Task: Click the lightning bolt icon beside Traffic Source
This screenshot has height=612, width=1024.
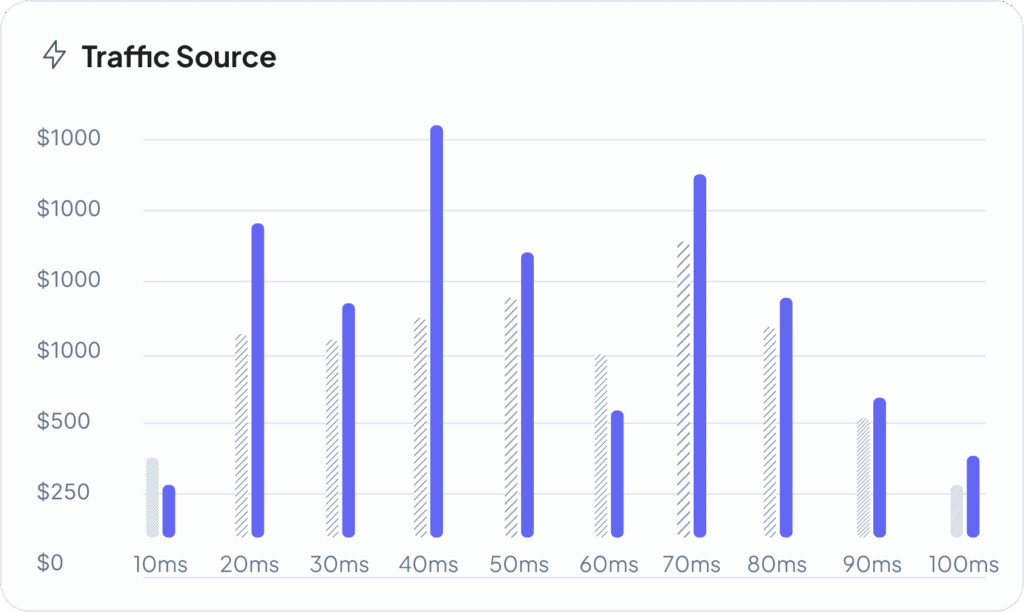Action: 54,56
